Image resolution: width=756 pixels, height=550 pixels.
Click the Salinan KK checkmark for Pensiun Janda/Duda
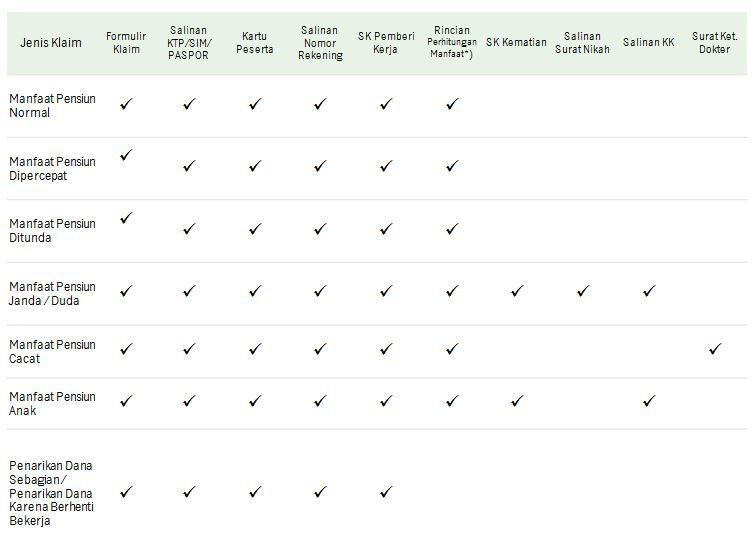(x=649, y=291)
